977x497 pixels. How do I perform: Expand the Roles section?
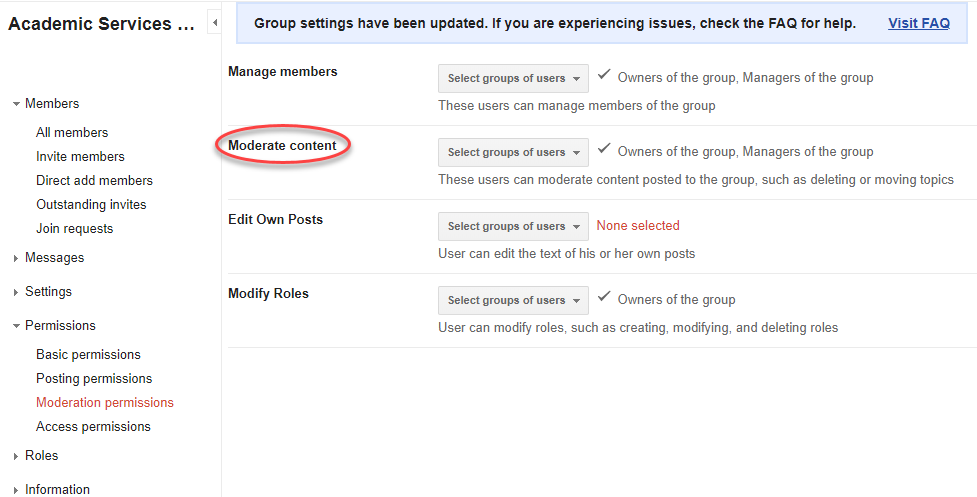coord(16,456)
